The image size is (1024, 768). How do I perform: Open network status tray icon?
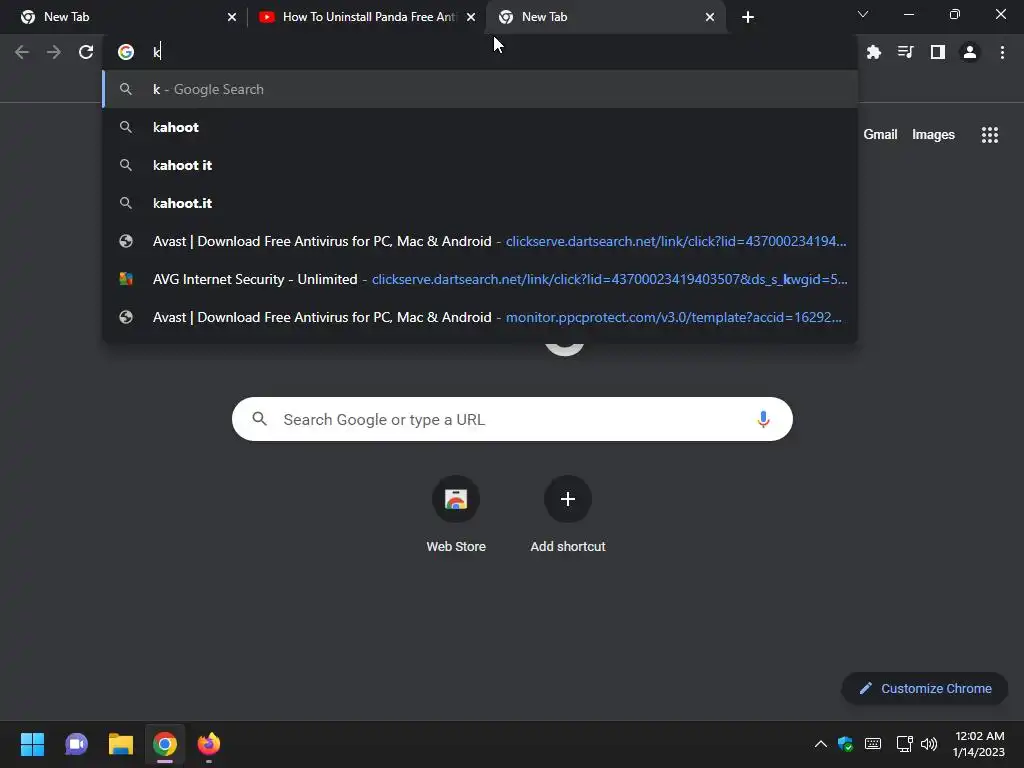pyautogui.click(x=904, y=744)
